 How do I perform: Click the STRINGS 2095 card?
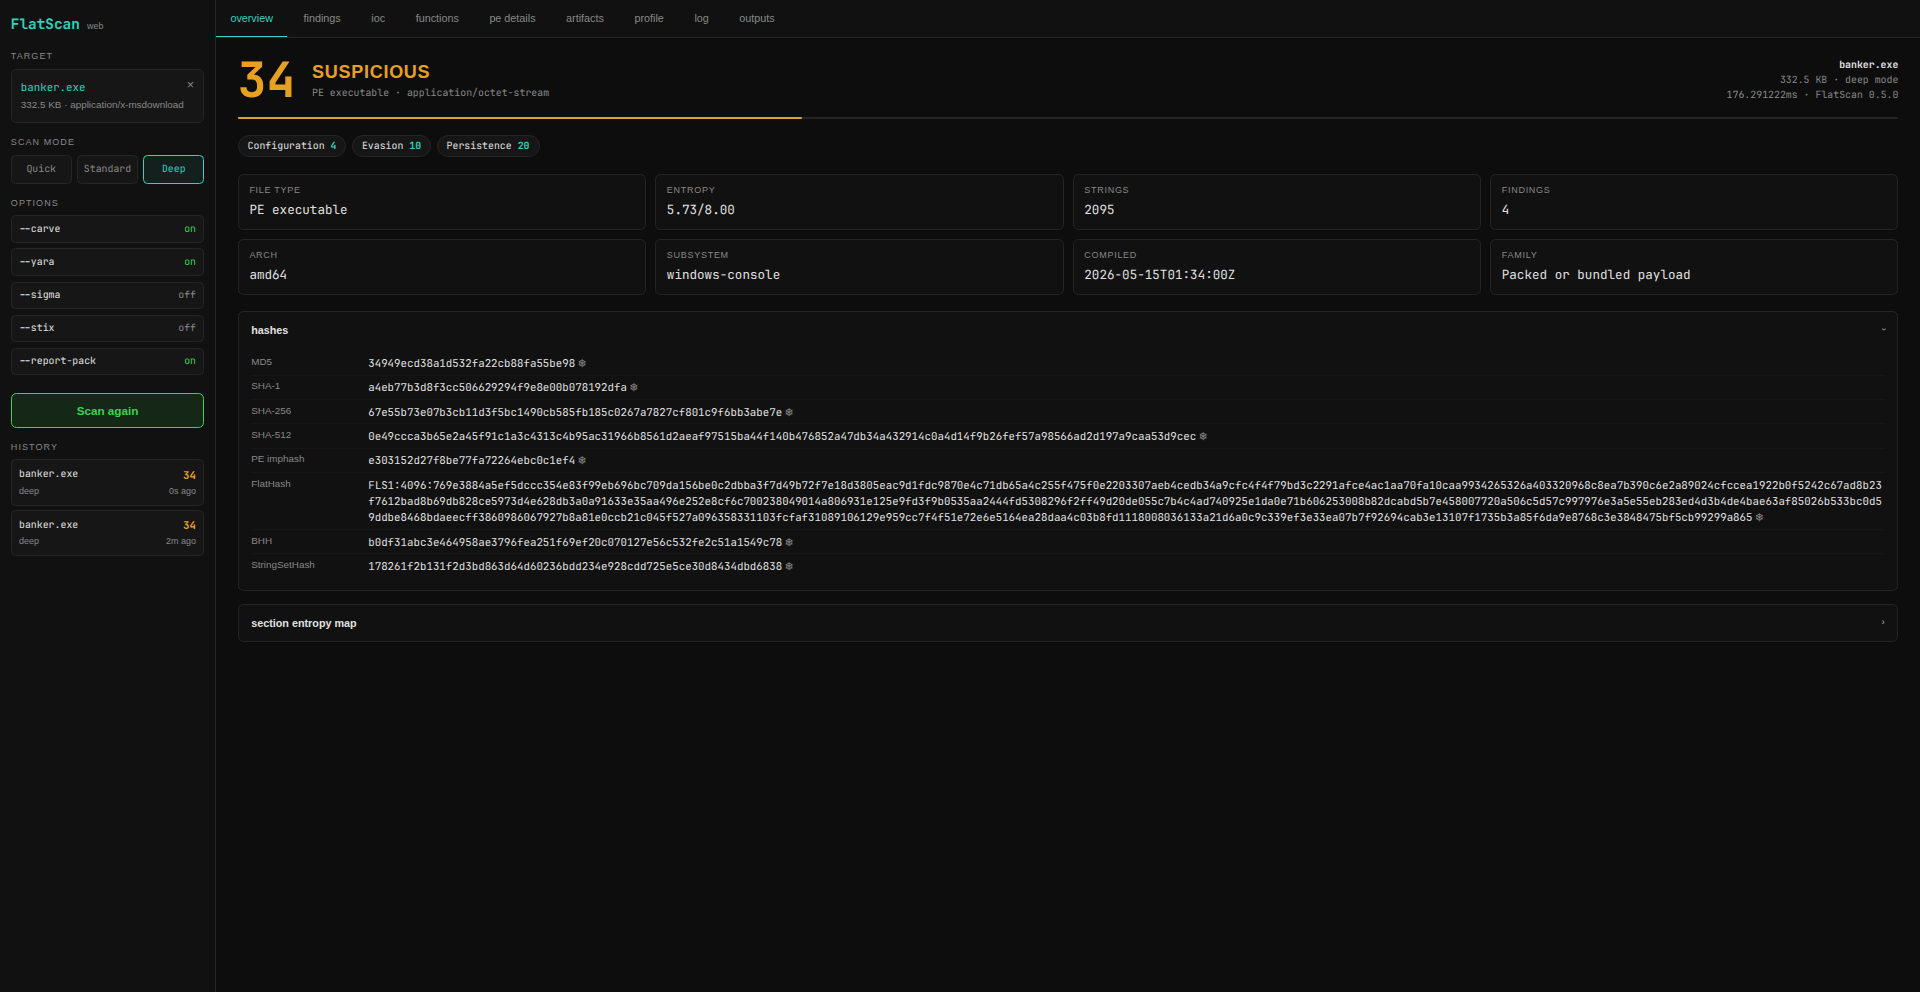tap(1277, 202)
